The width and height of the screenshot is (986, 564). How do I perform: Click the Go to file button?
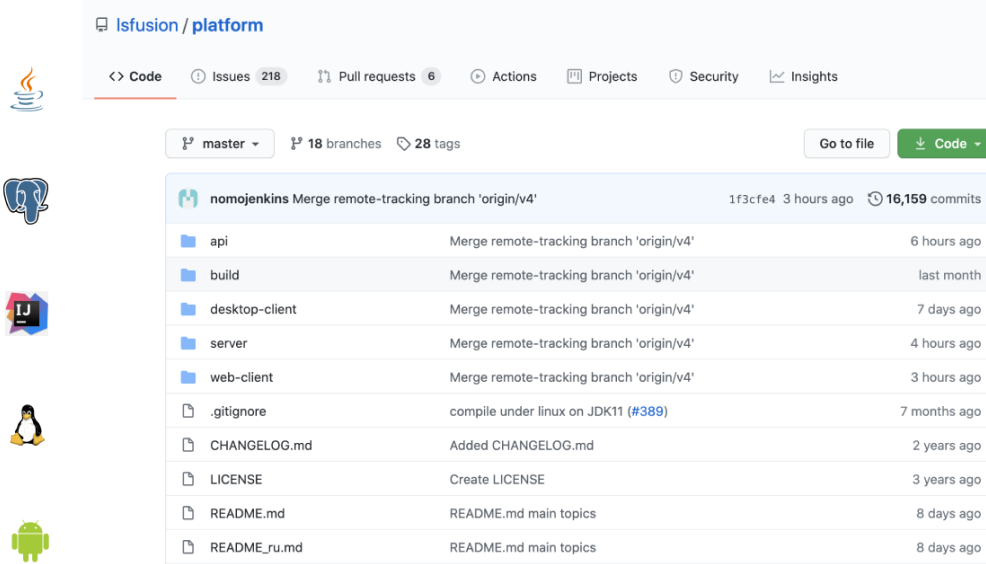tap(846, 143)
